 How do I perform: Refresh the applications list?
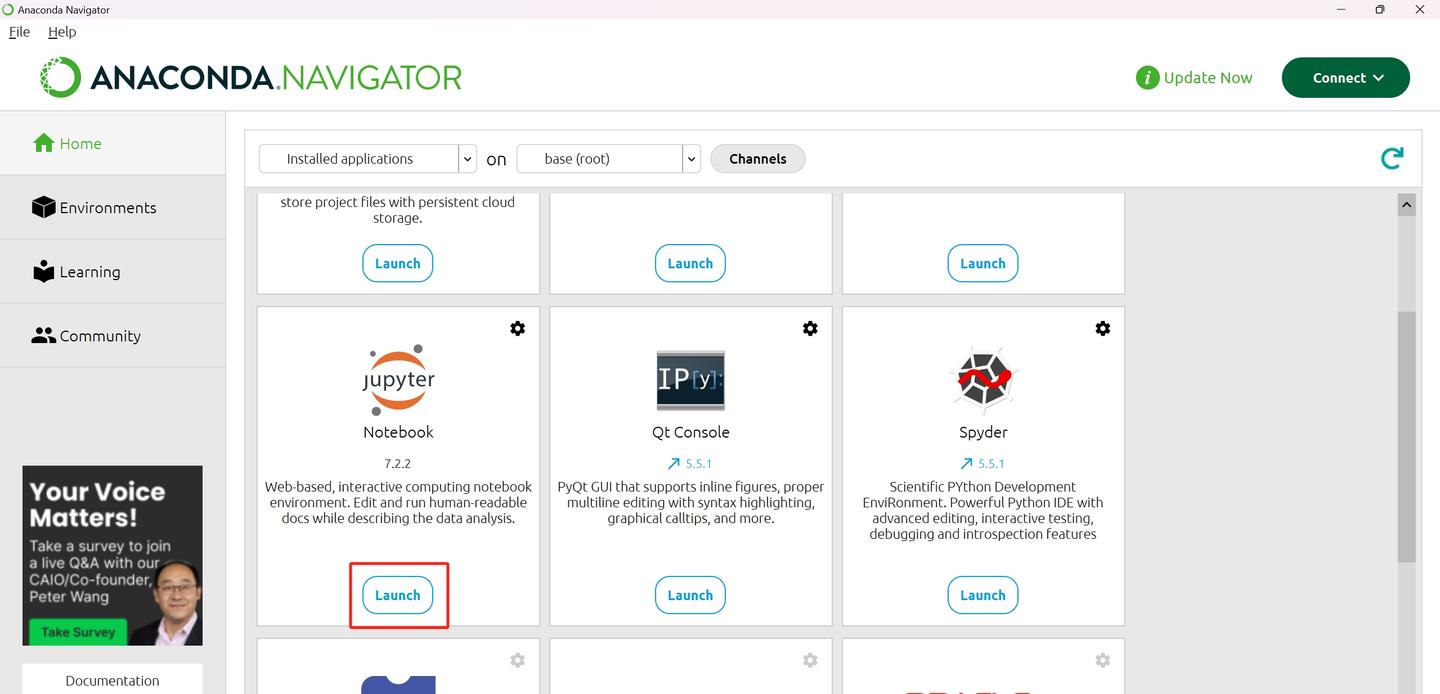1391,158
